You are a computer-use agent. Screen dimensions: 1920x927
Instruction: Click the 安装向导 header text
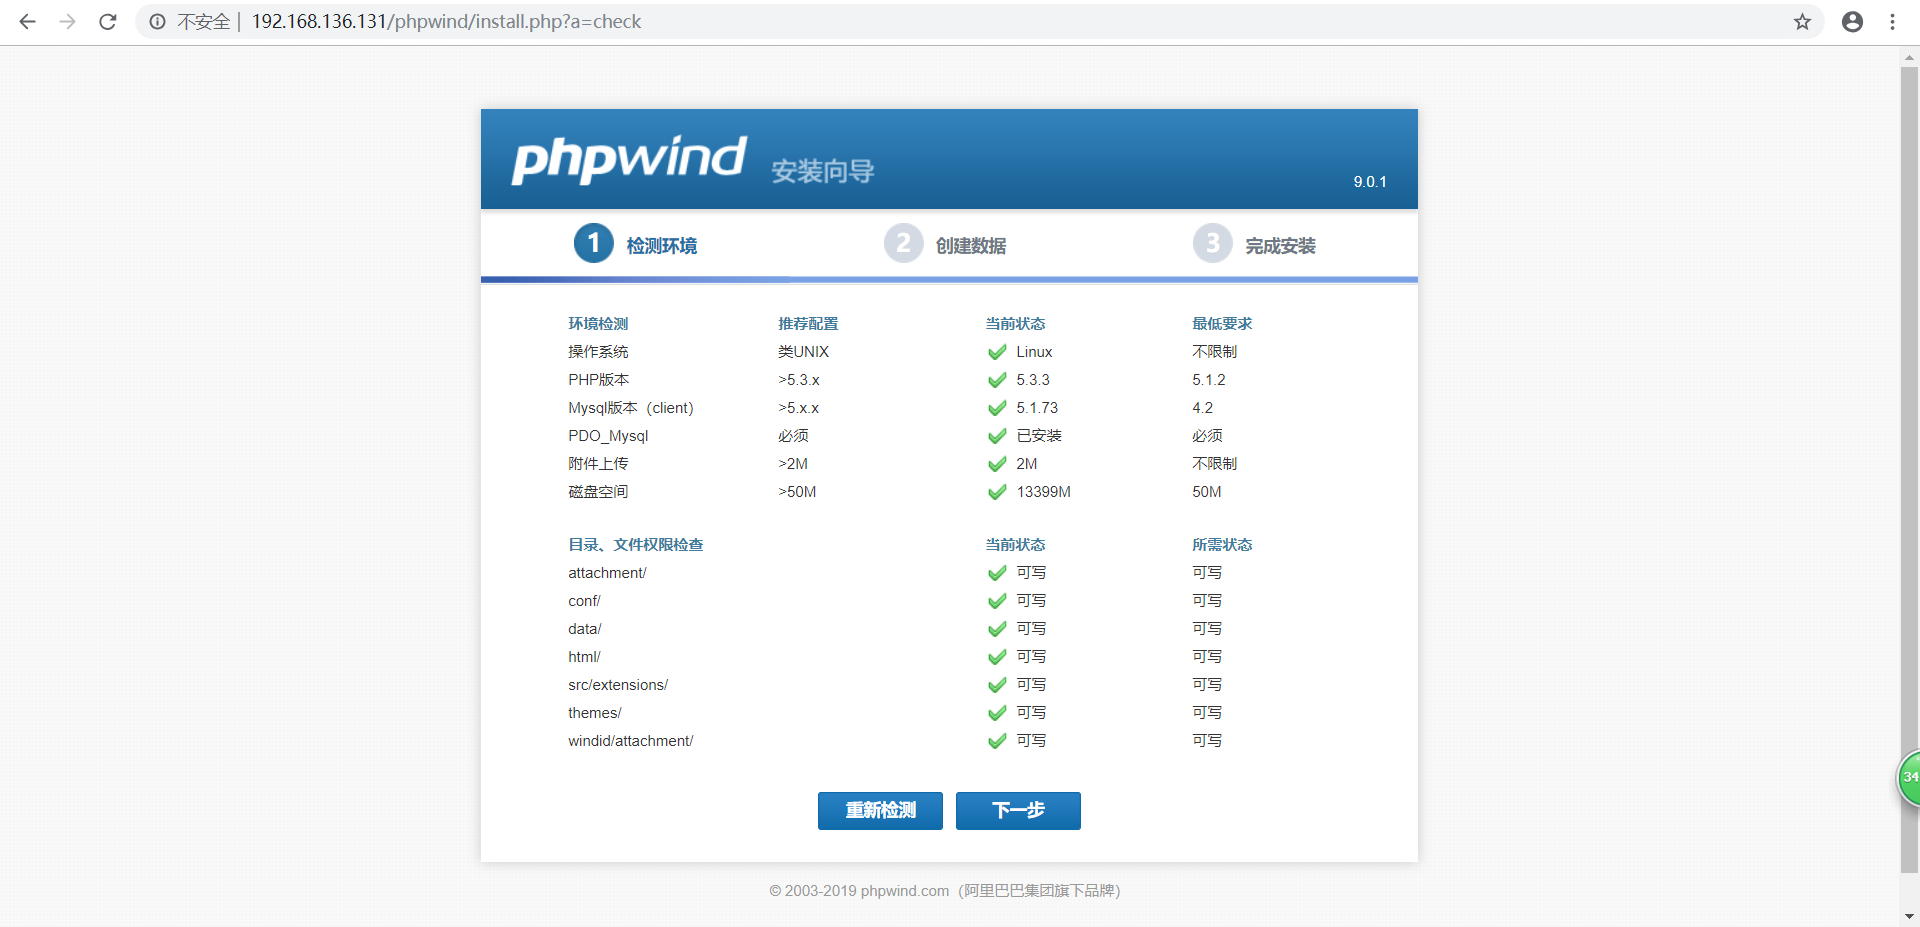822,171
